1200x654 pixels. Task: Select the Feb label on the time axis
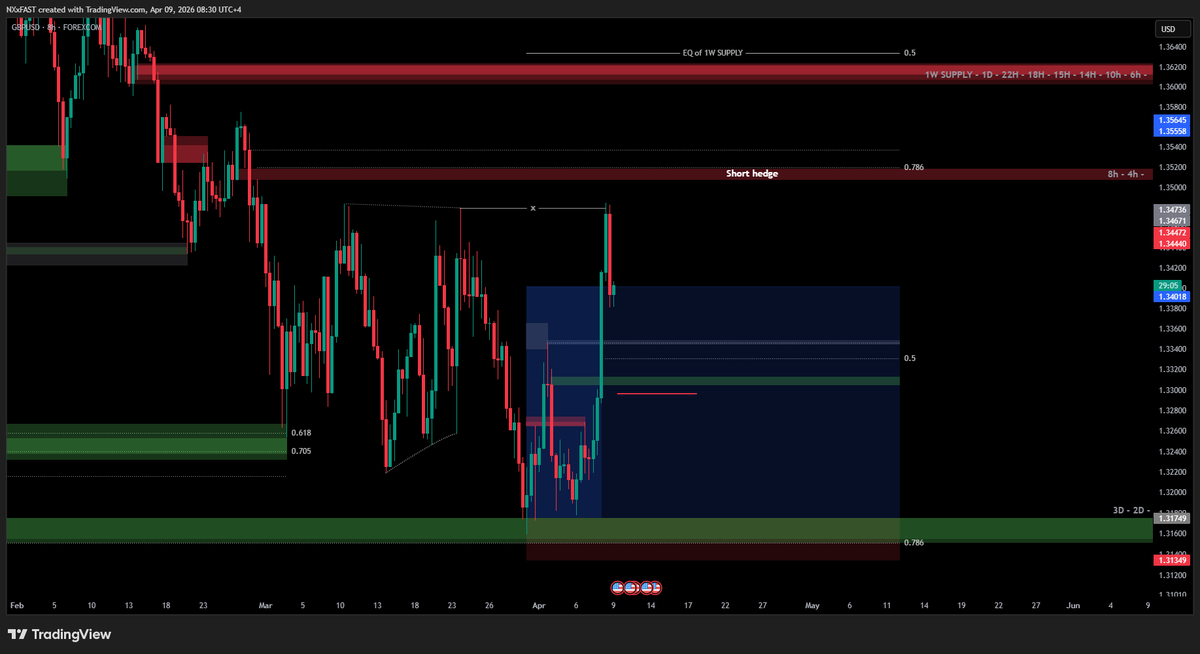16,606
